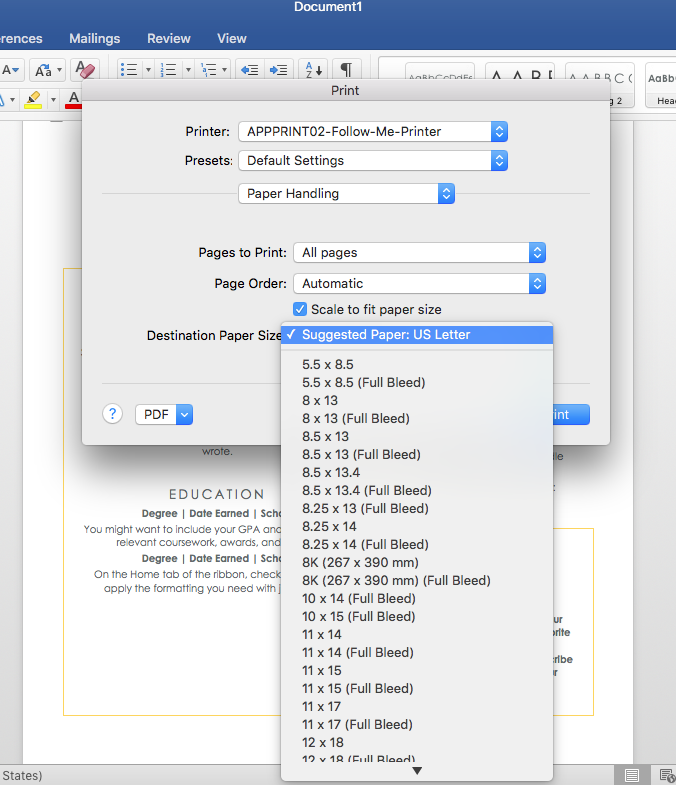
Task: Click the A-Z sort icon
Action: coord(313,70)
